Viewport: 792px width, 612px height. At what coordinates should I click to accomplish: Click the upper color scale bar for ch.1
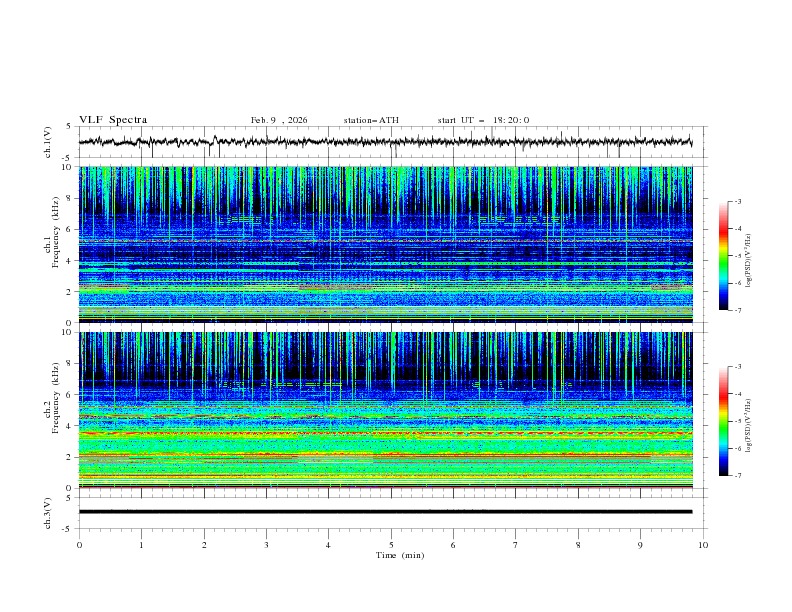click(x=724, y=256)
